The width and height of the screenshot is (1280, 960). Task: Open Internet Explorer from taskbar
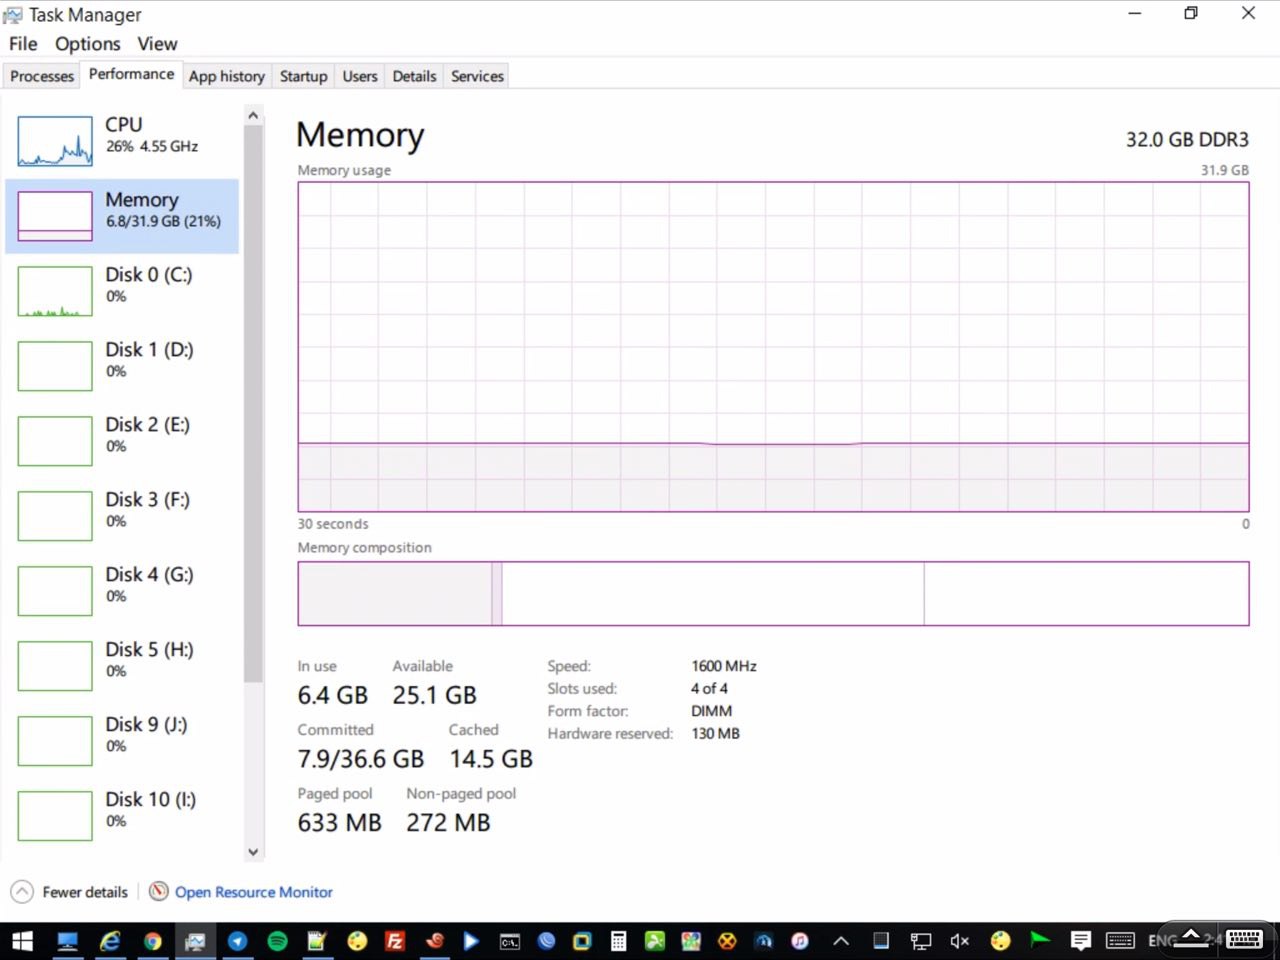(110, 941)
